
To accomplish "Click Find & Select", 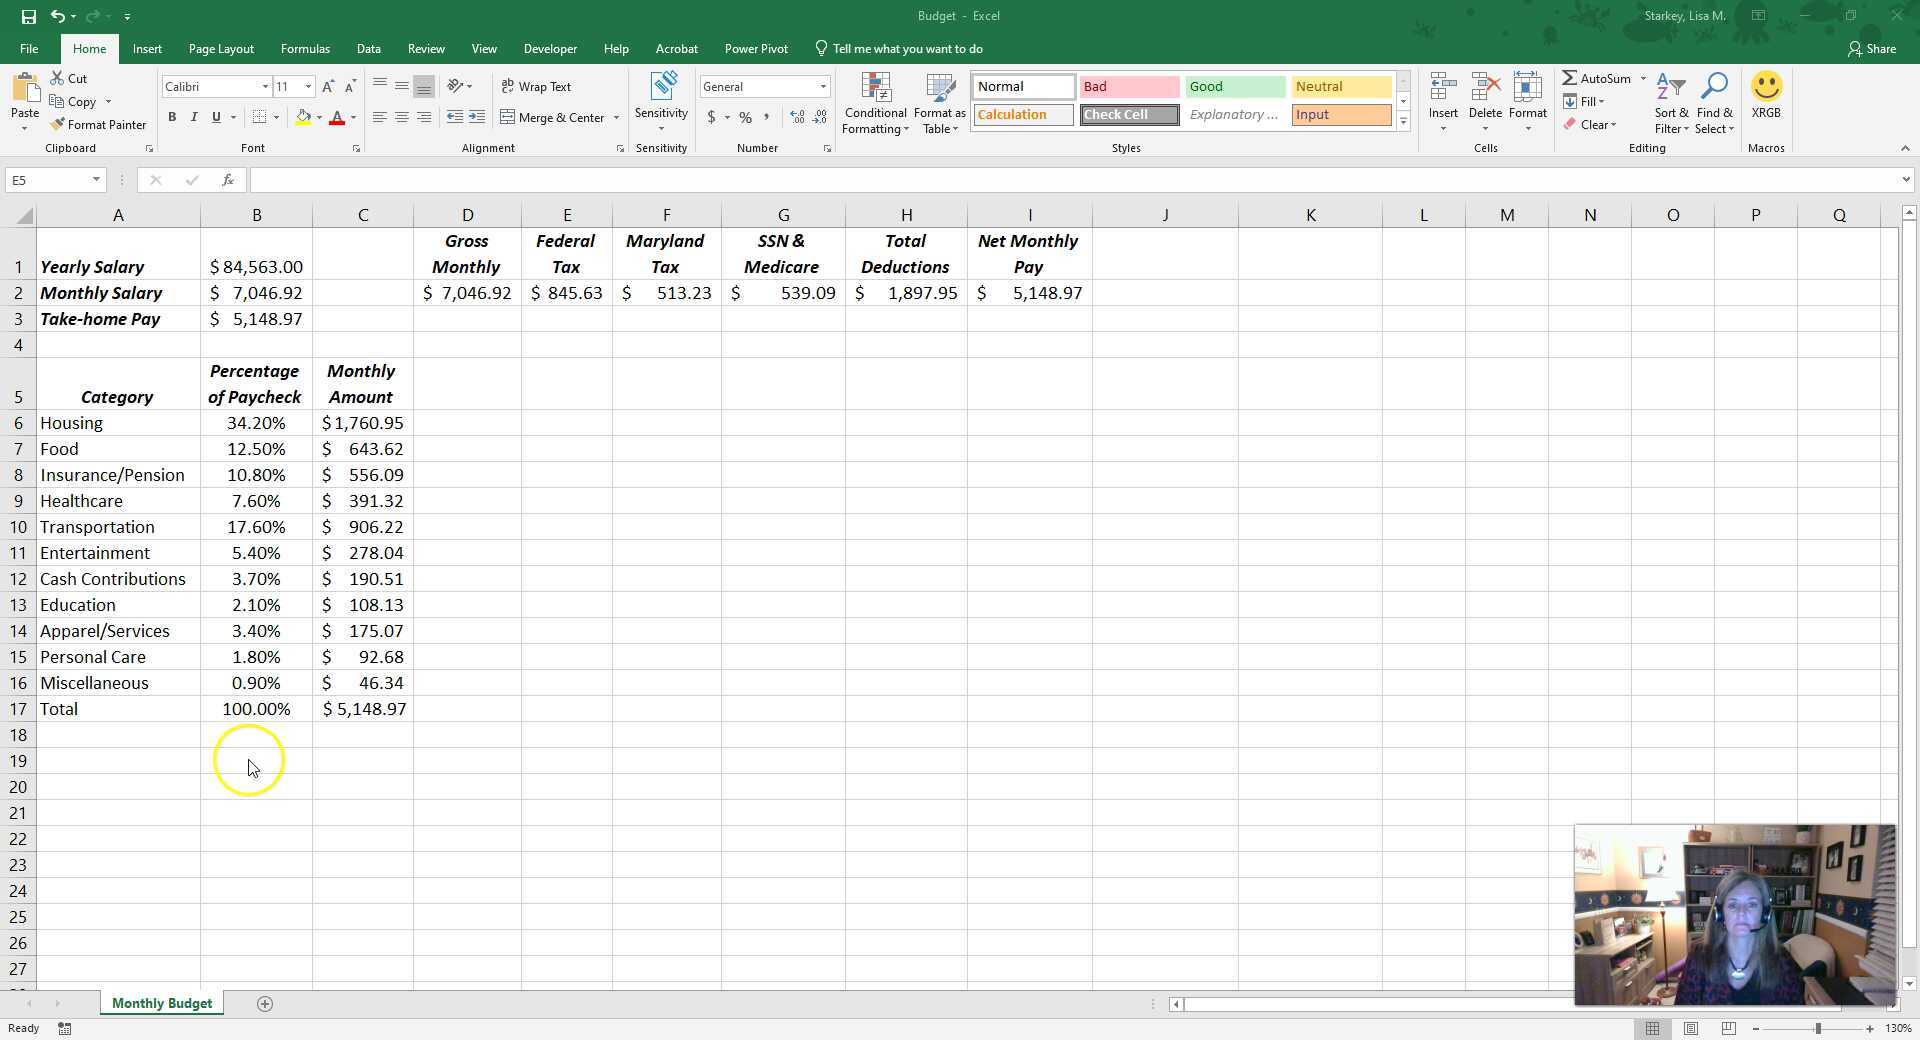I will coord(1714,103).
